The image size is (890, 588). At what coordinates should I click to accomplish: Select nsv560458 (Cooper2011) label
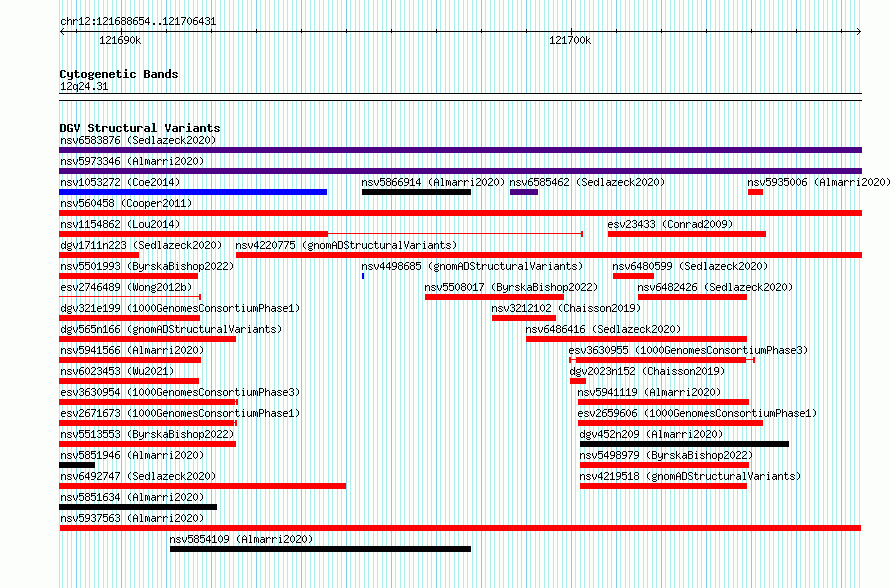[126, 203]
